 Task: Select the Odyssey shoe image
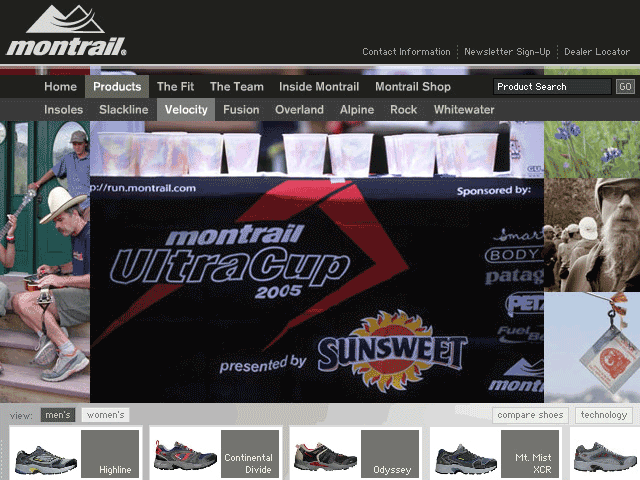325,457
